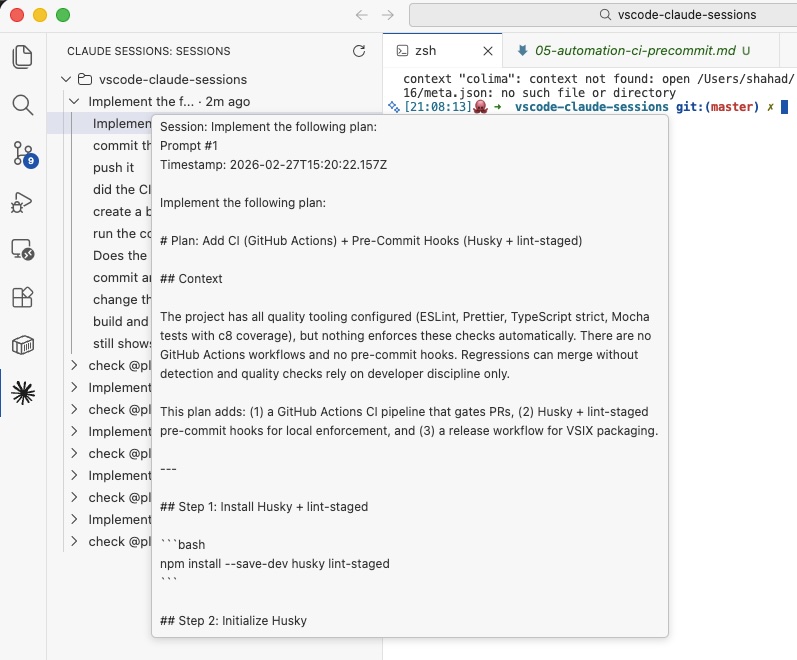This screenshot has height=660, width=797.
Task: Open the Run and Debug view
Action: pyautogui.click(x=22, y=202)
